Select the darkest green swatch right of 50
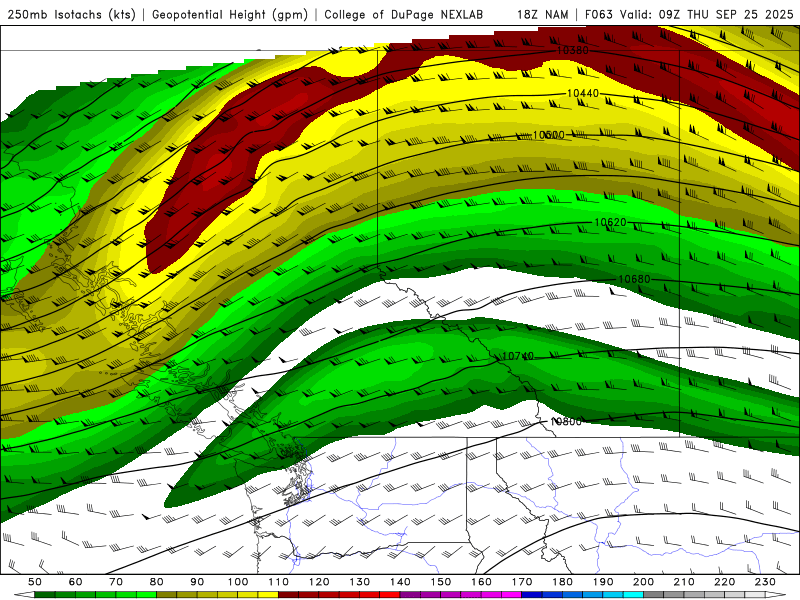This screenshot has height=600, width=800. click(45, 595)
